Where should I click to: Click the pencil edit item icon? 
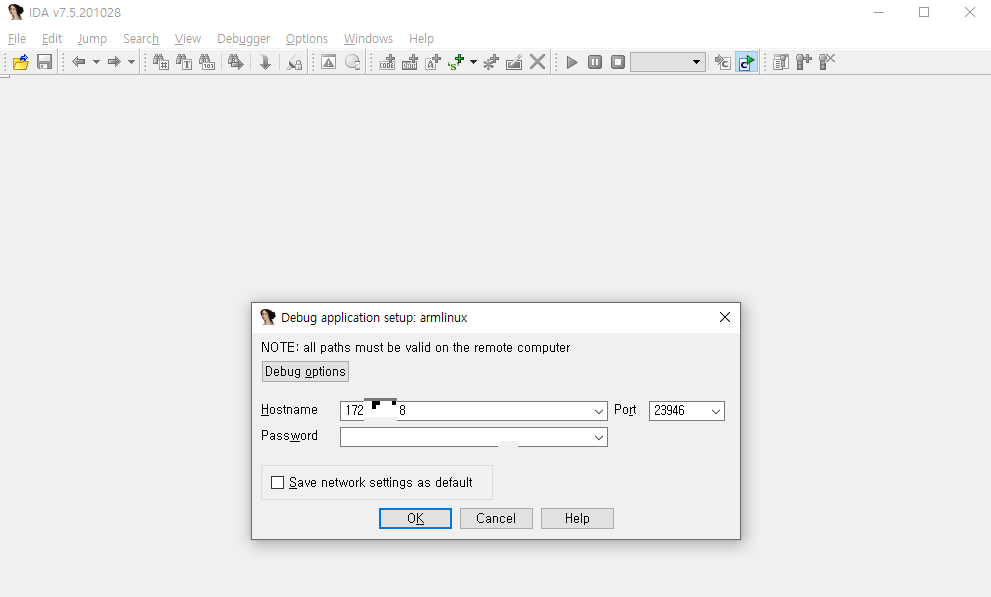(x=514, y=62)
